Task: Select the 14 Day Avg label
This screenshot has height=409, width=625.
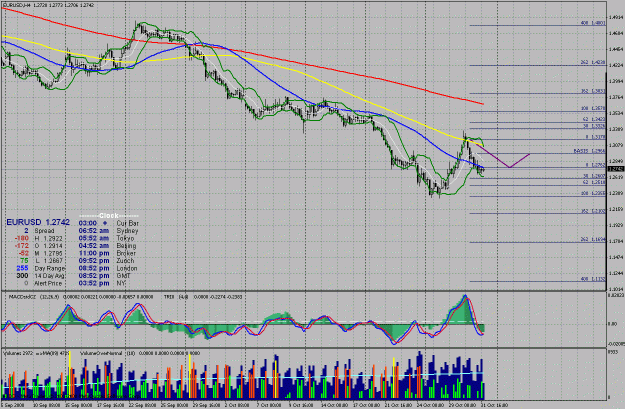Action: [50, 276]
